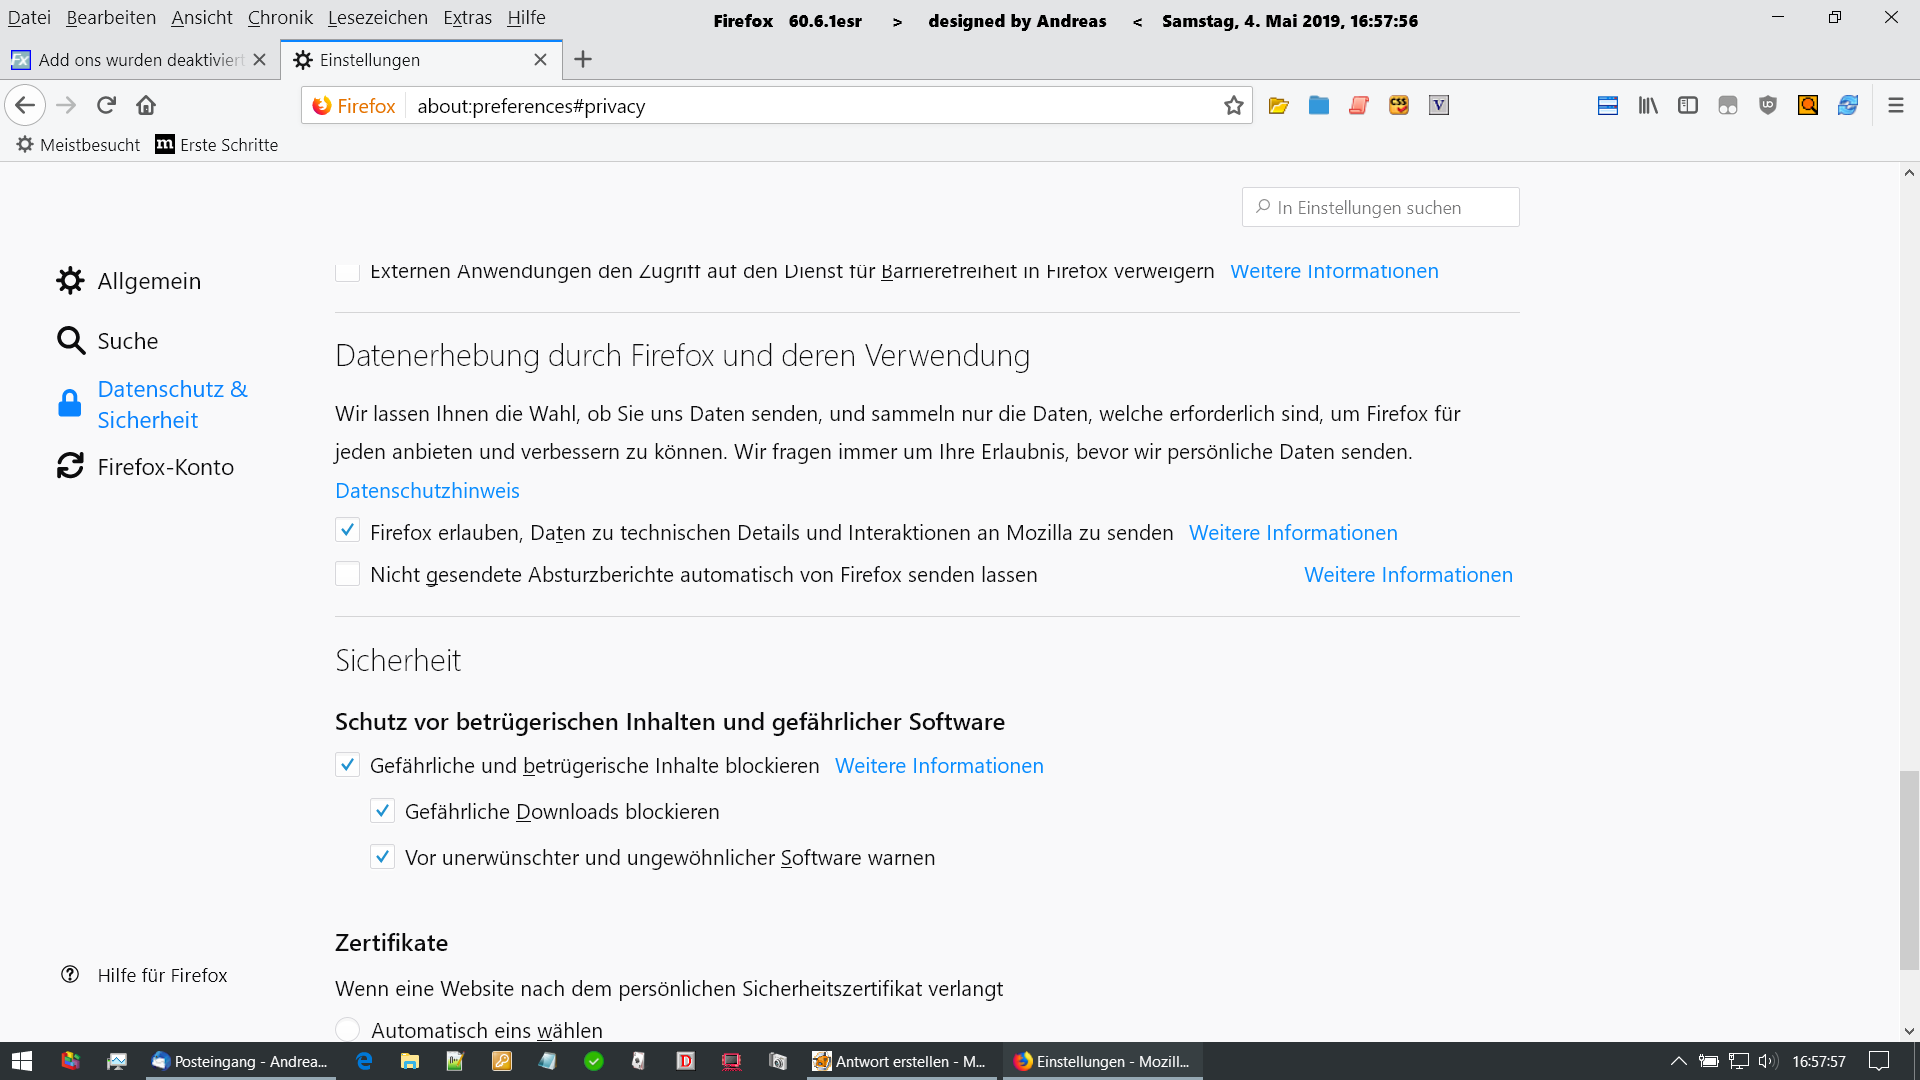
Task: Open the hamburger application menu
Action: (x=1895, y=106)
